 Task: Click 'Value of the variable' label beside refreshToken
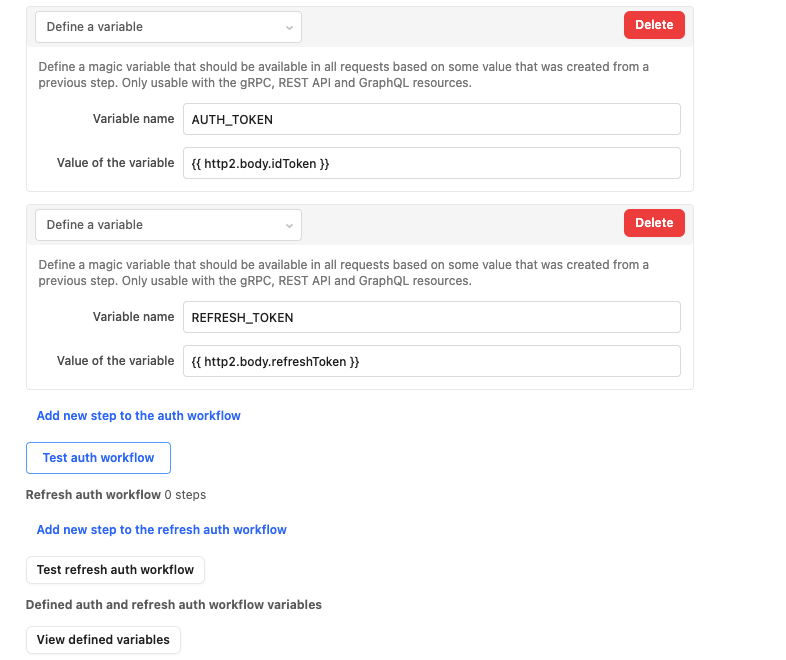pos(115,361)
